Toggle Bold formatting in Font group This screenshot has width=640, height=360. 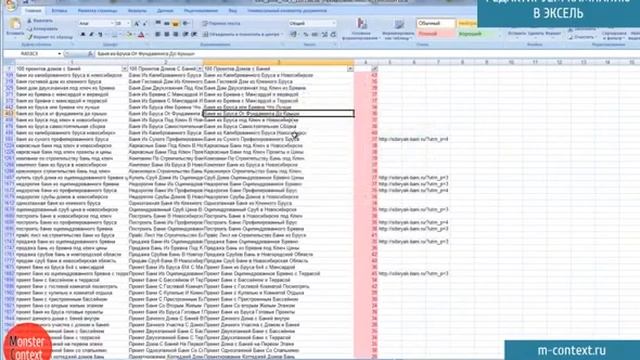[83, 35]
